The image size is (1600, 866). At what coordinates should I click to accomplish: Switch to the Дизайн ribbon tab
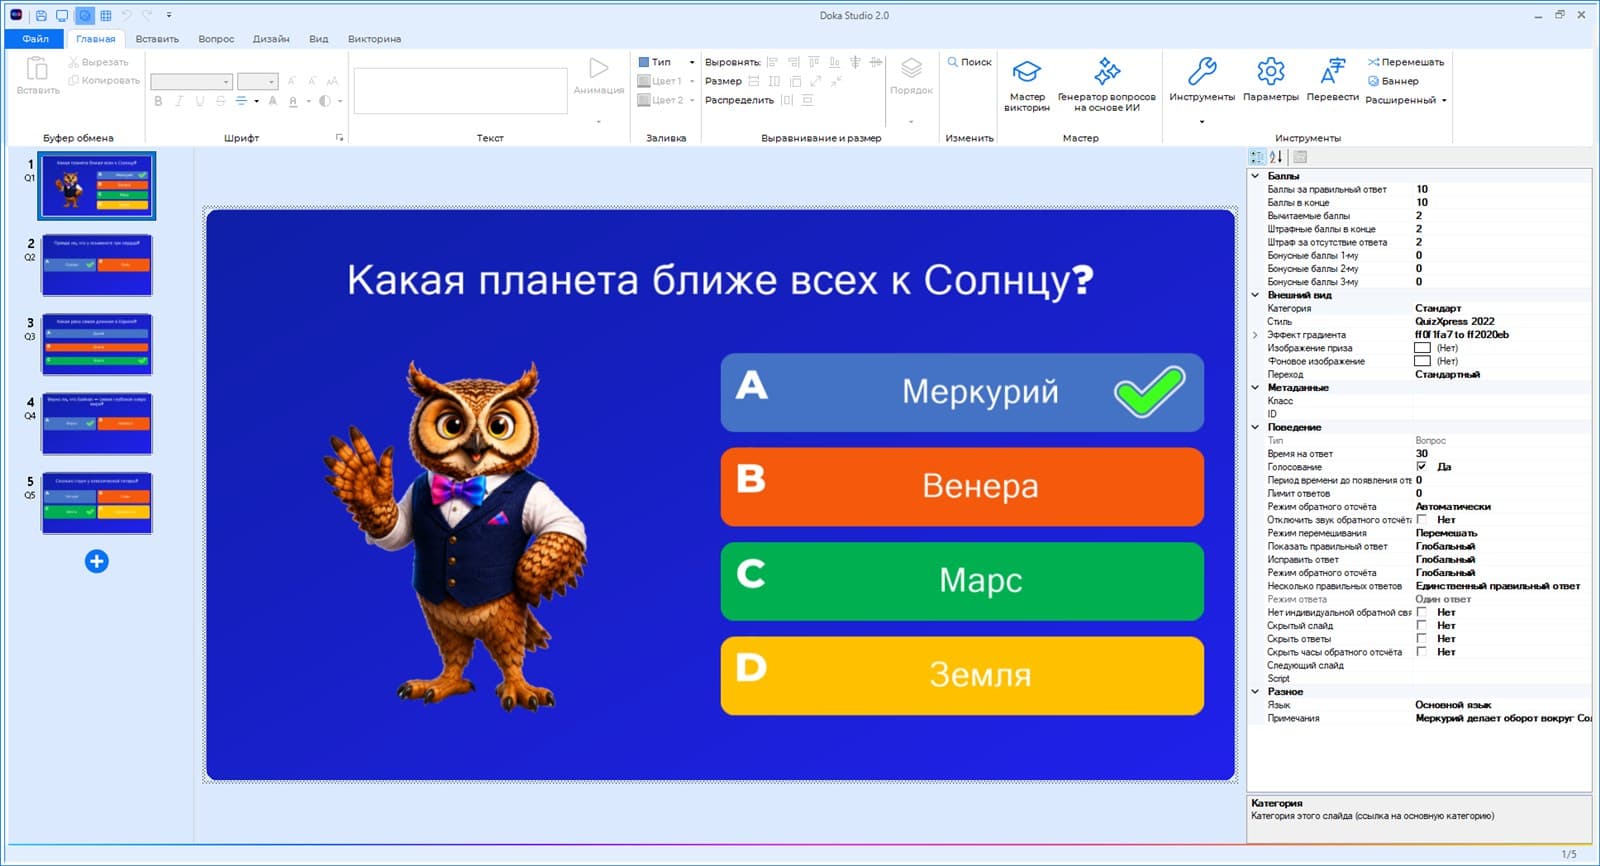(271, 39)
